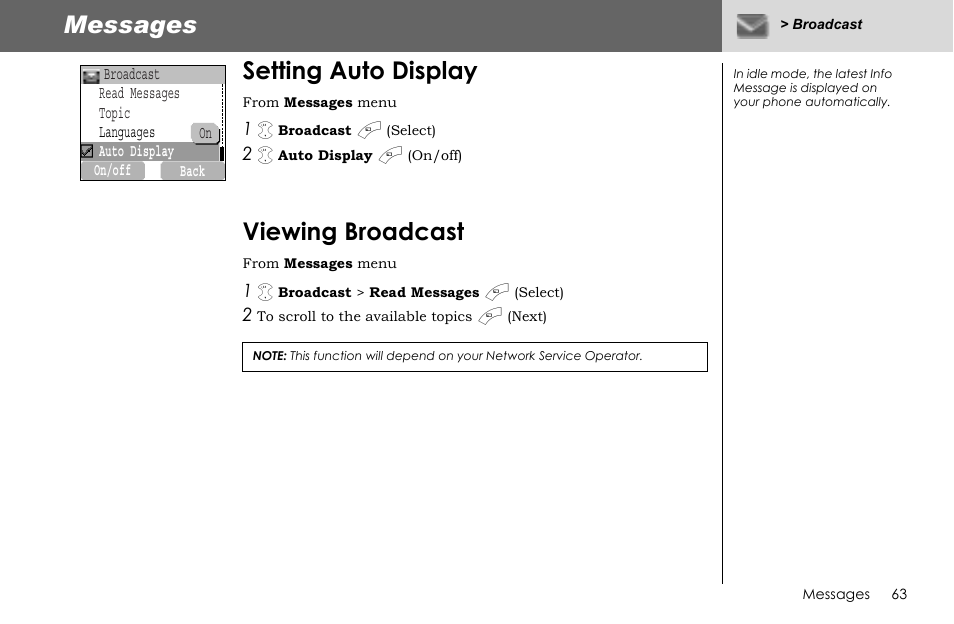
Task: Click softkey icon before (Select) in Viewing Broadcast
Action: 497,292
